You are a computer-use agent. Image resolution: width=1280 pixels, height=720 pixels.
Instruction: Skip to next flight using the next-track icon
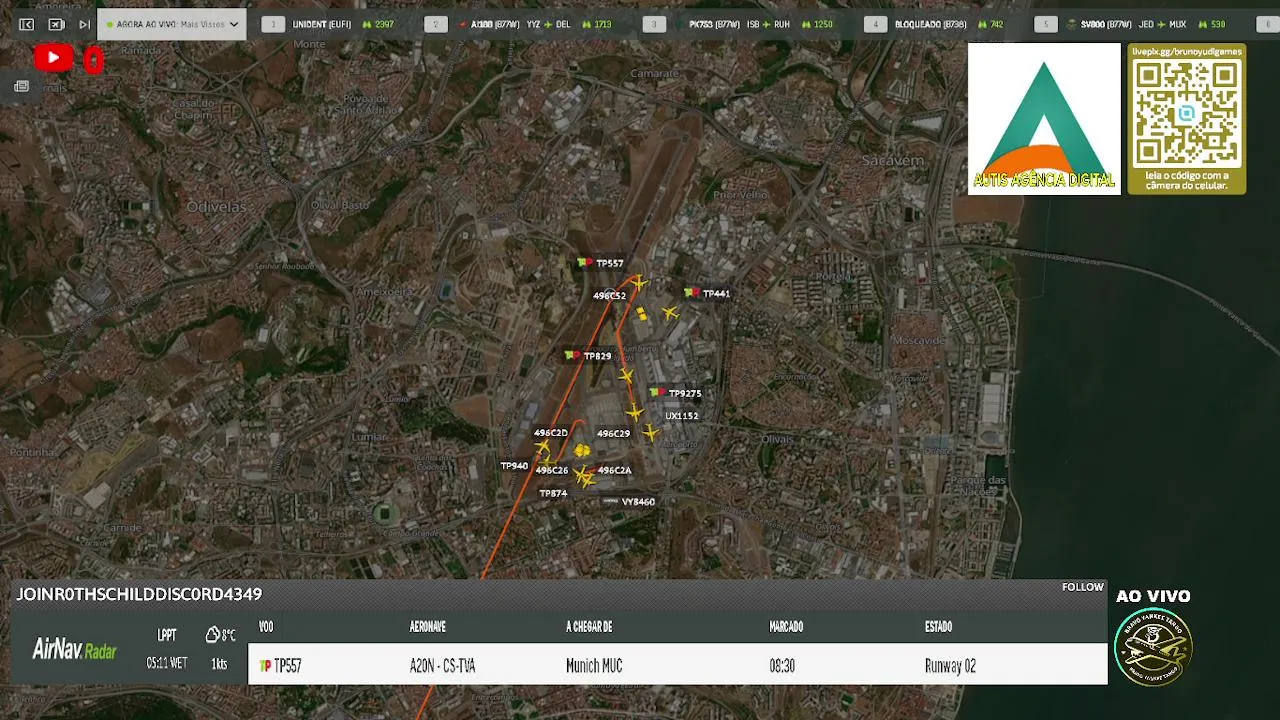coord(85,24)
